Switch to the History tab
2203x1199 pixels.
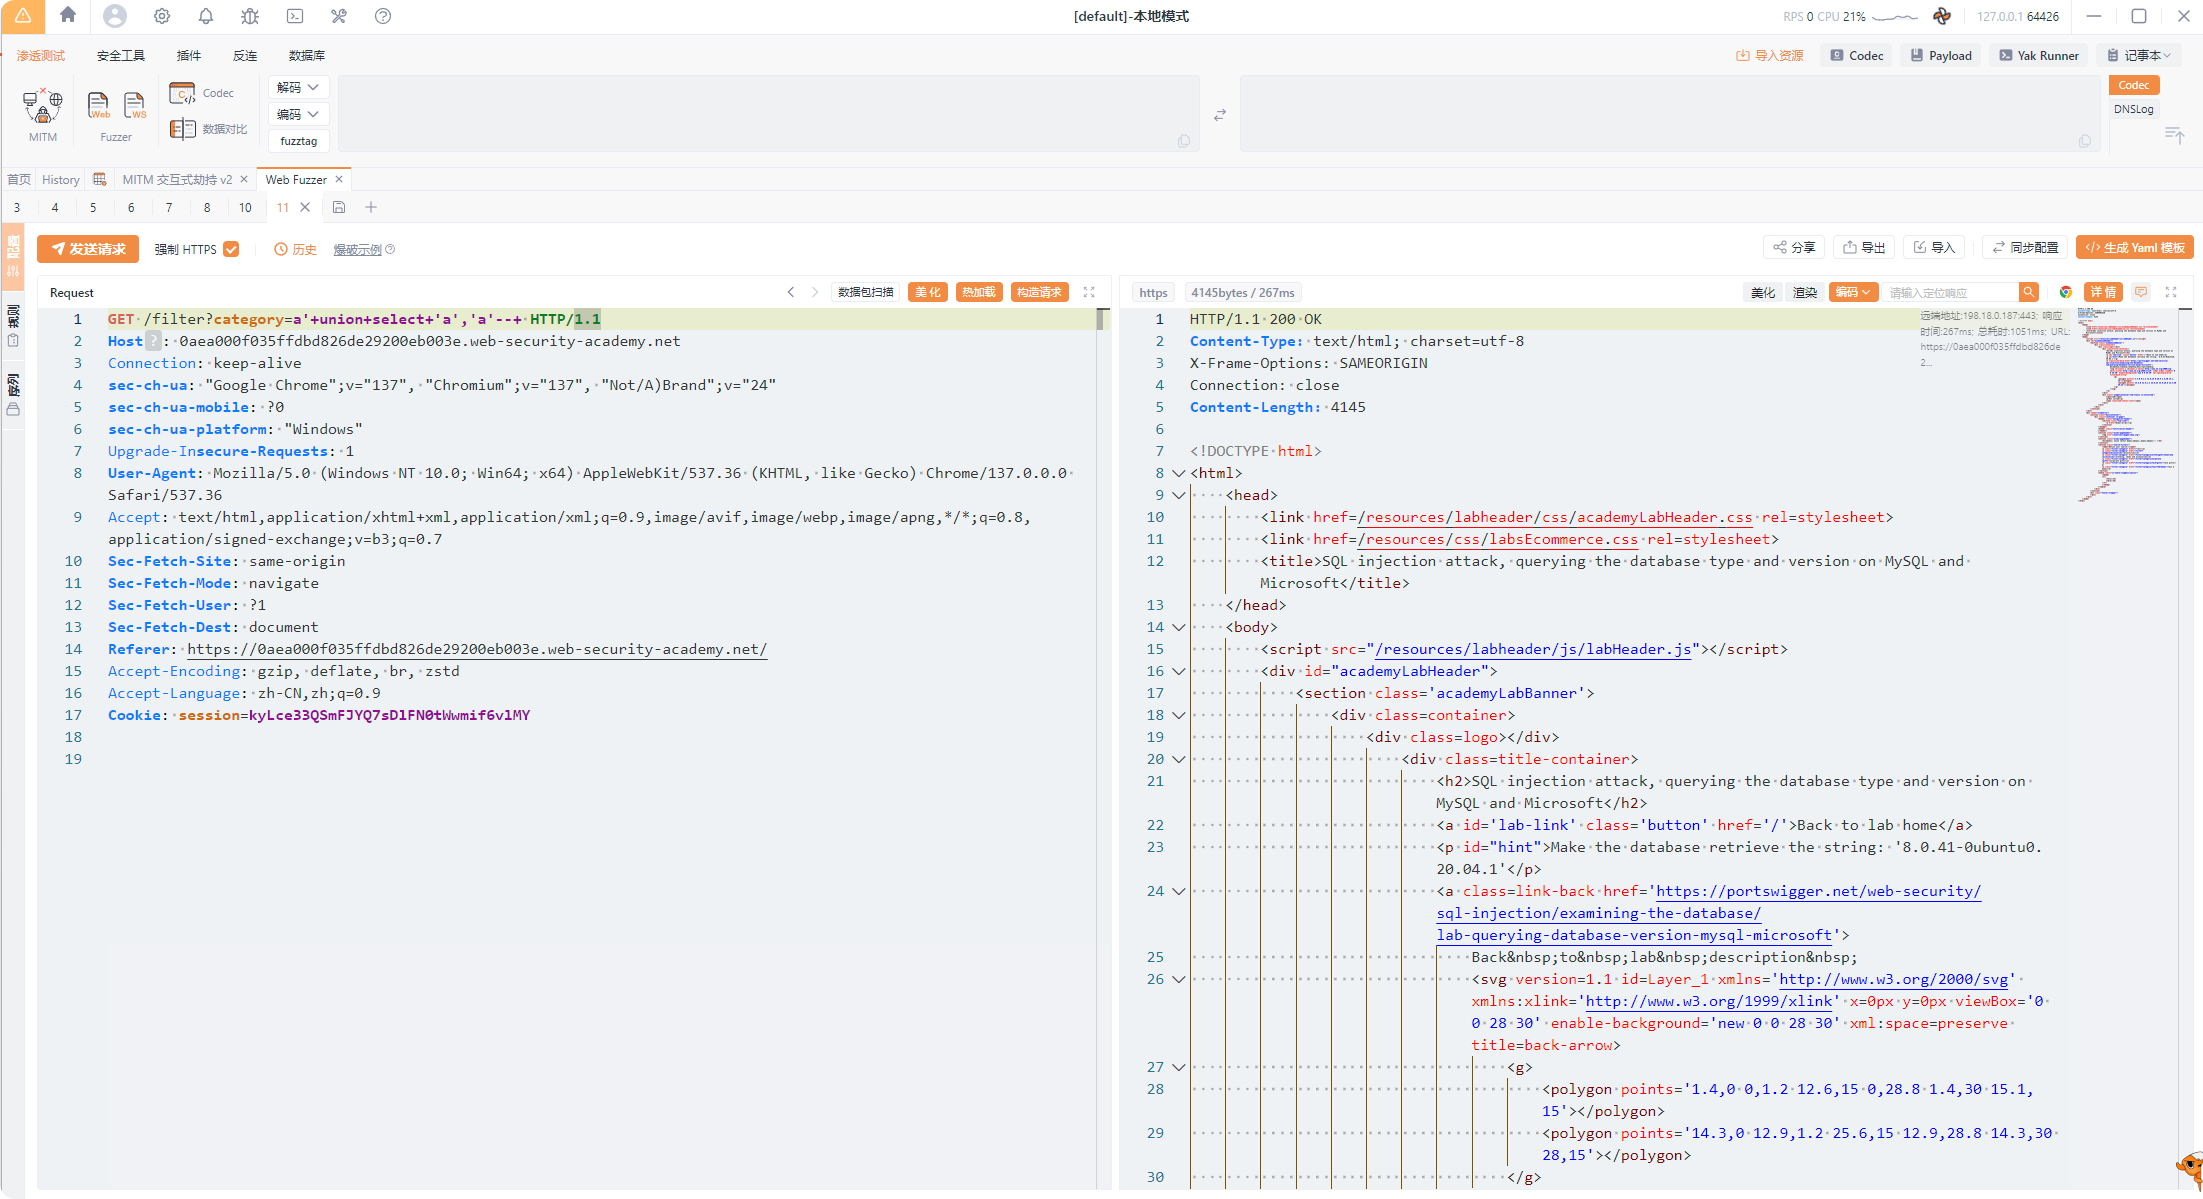(60, 179)
